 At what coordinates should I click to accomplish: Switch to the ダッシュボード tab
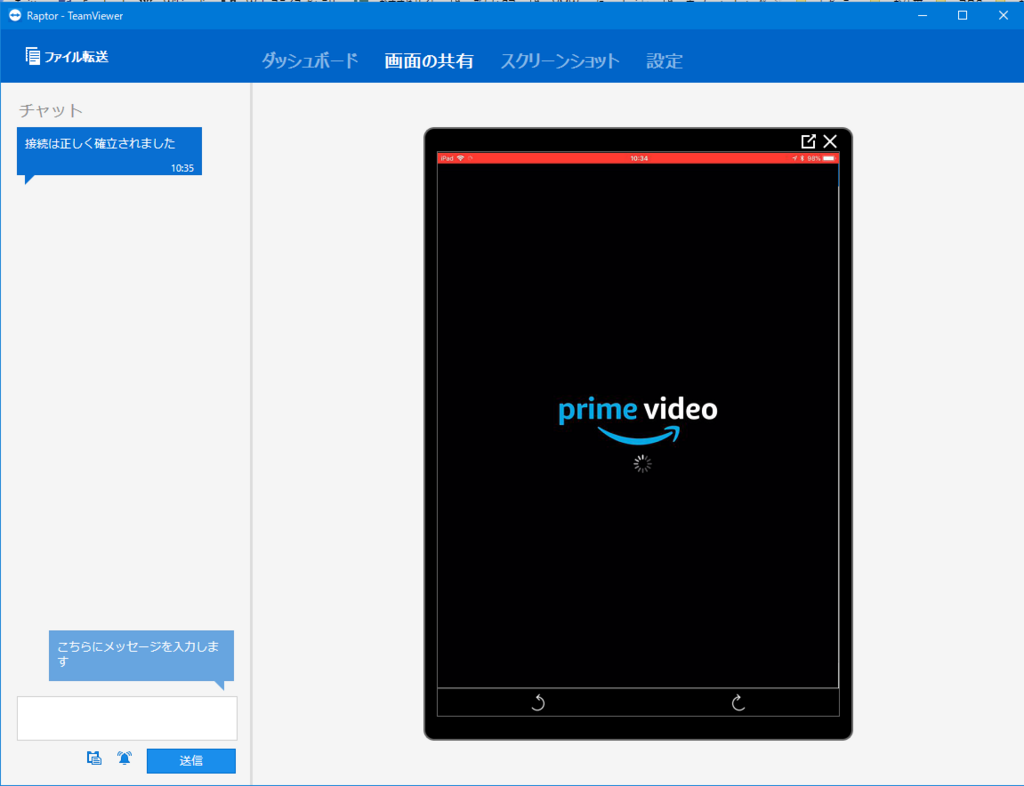click(x=310, y=61)
